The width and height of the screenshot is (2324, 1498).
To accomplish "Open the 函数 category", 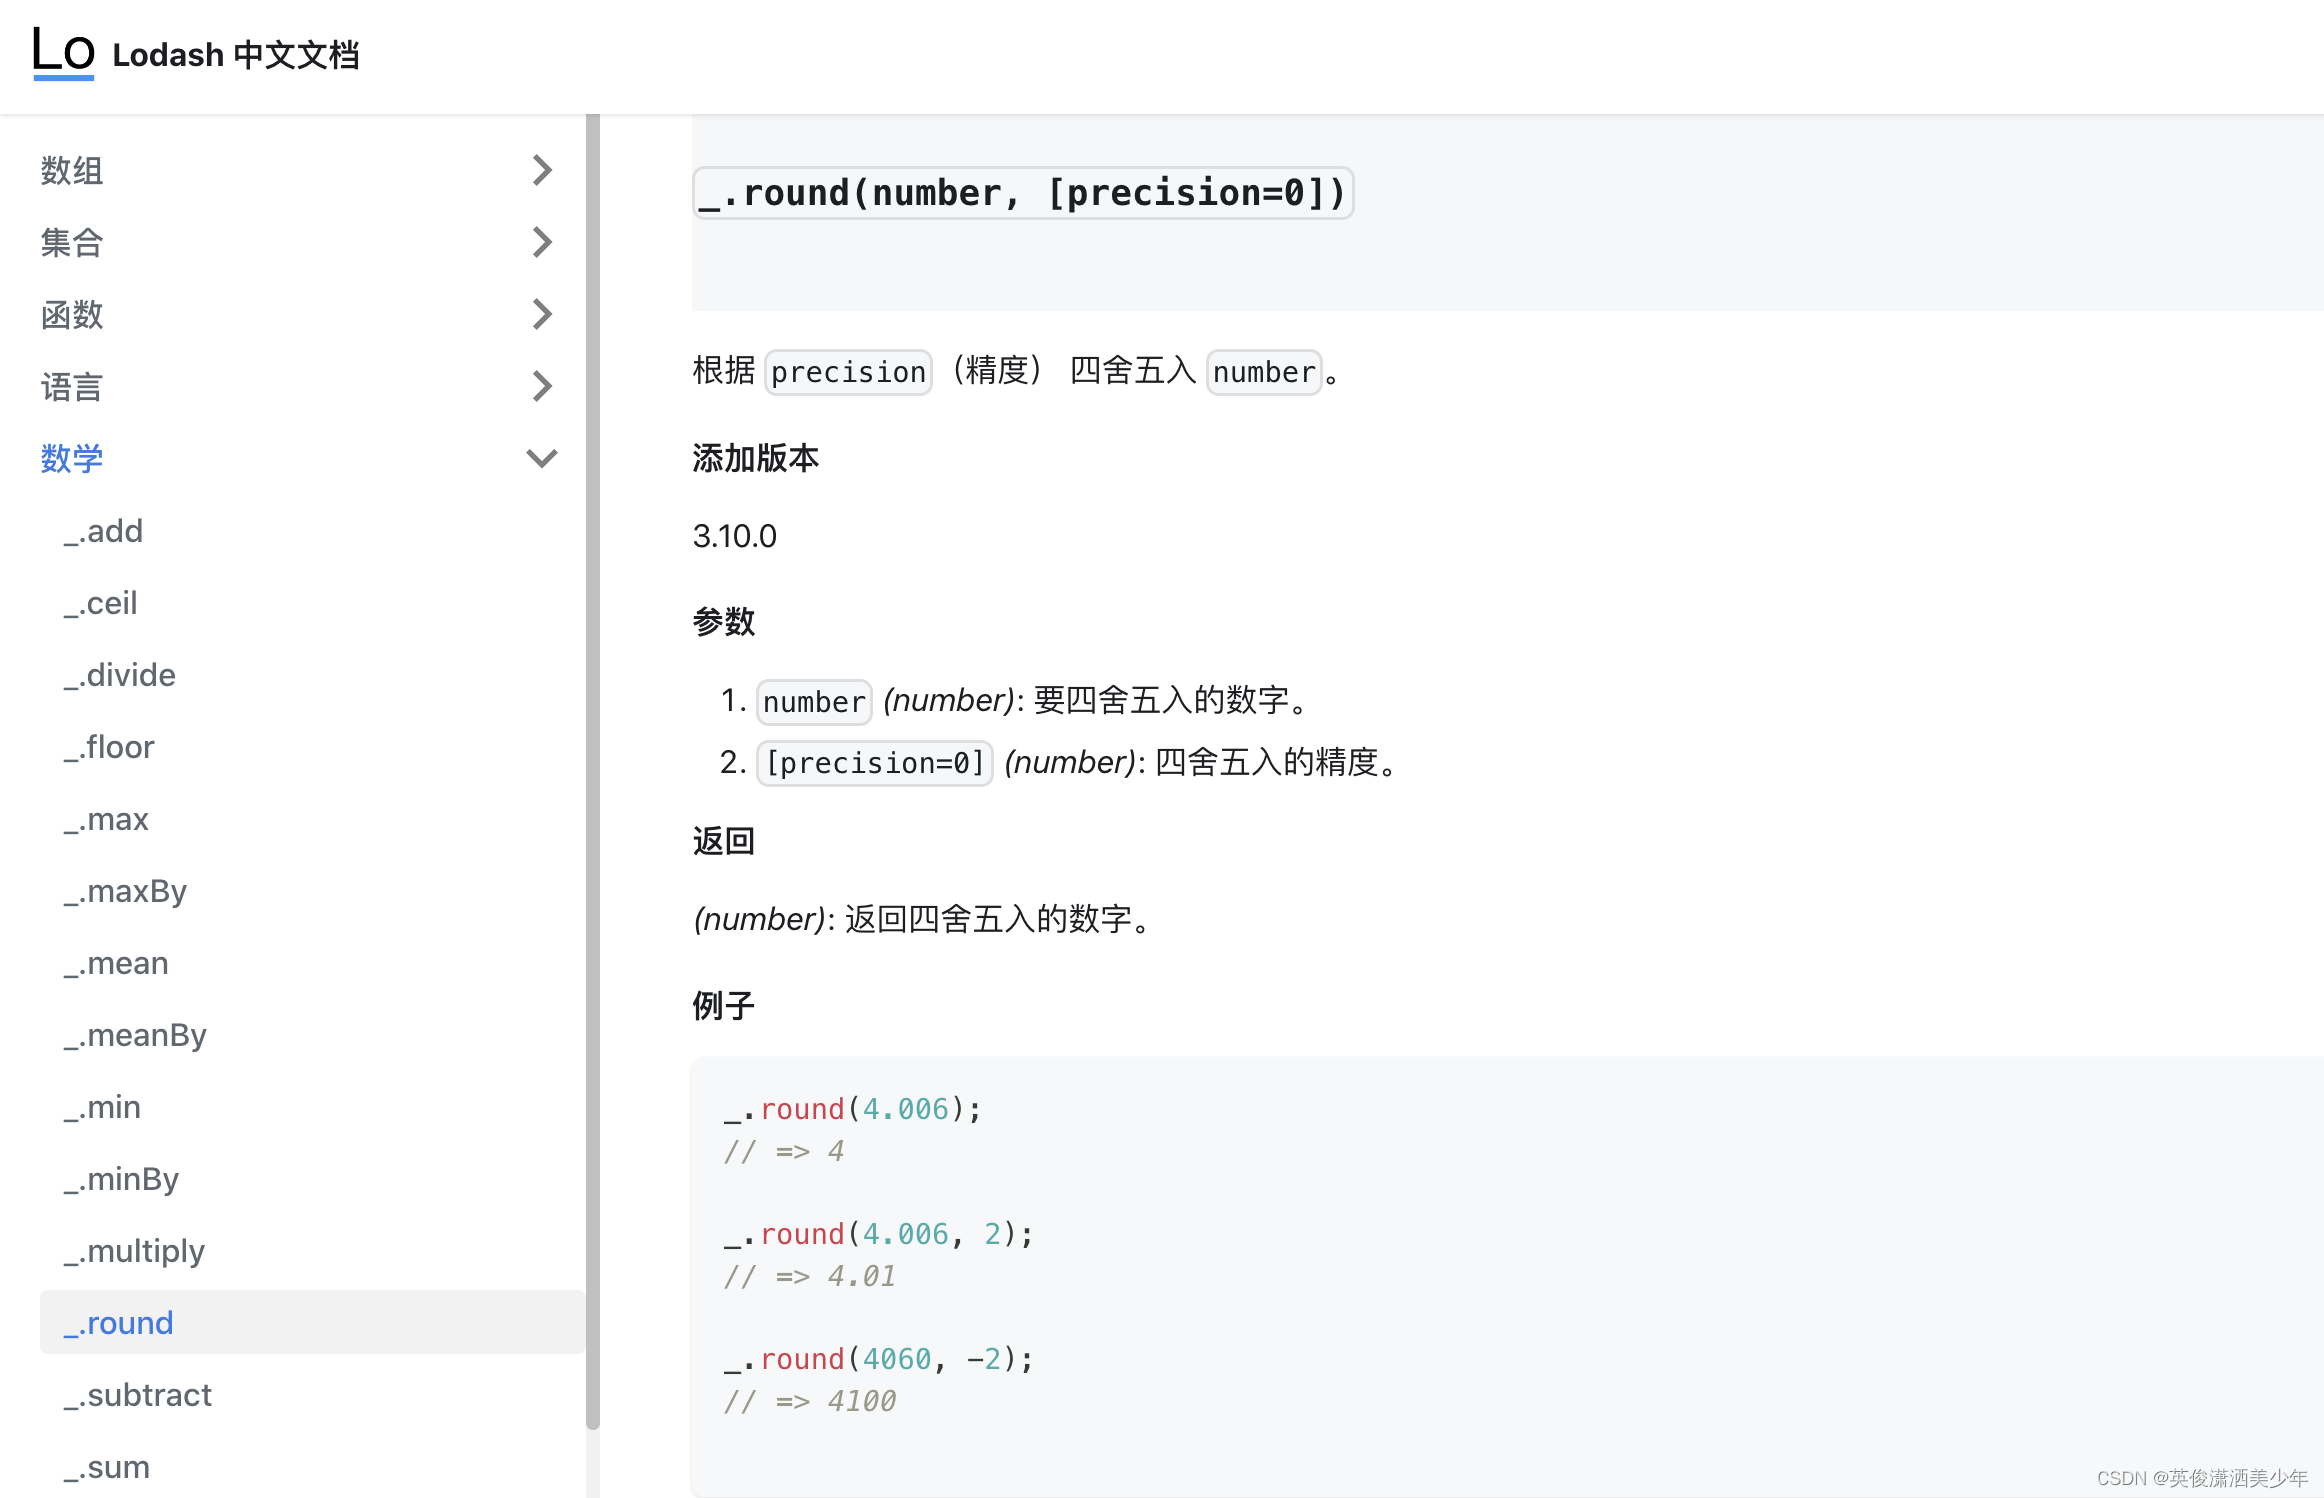I will 71,314.
